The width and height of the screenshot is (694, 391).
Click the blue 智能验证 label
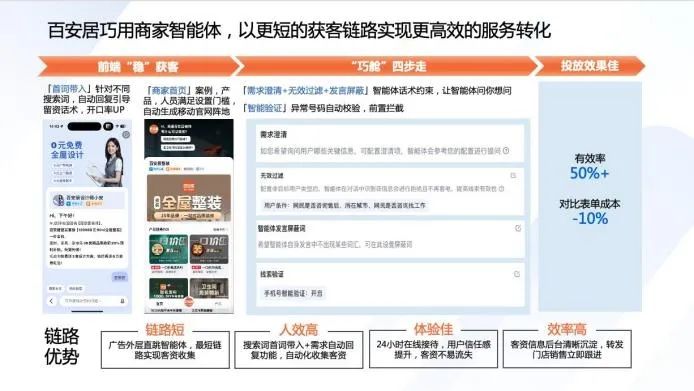point(265,108)
